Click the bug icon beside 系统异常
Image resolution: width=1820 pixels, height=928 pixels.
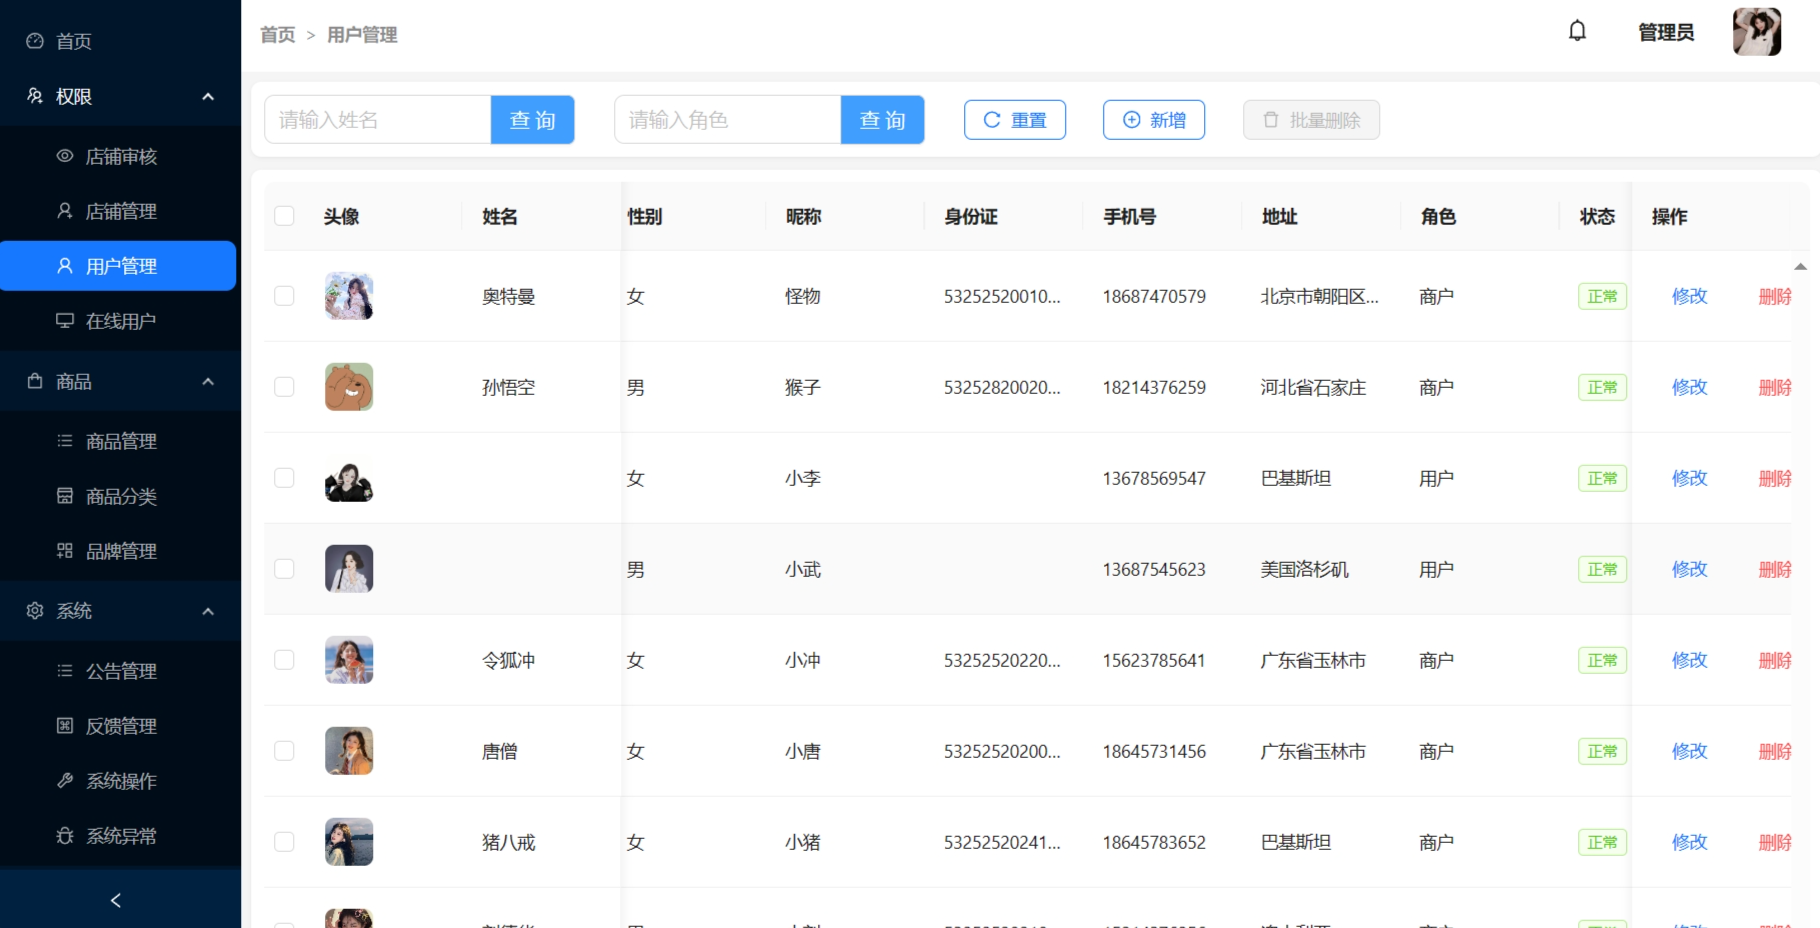[x=65, y=836]
